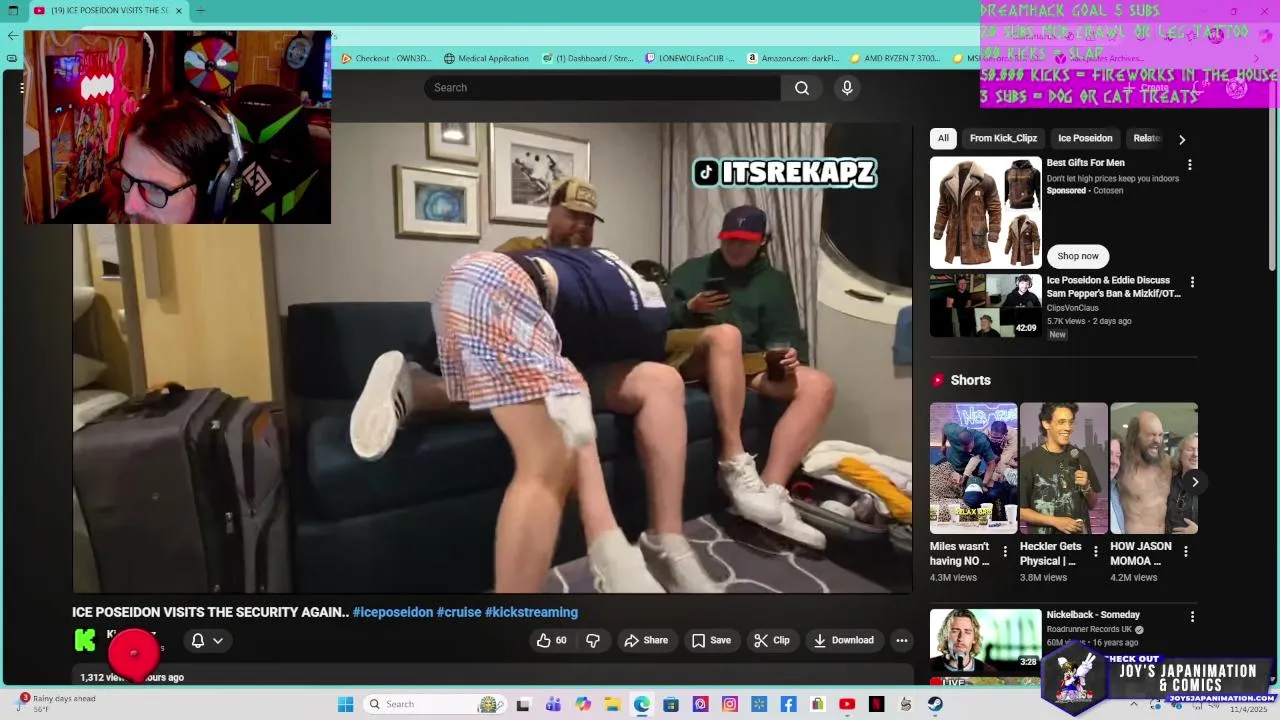Go back with browser back arrow
This screenshot has height=720, width=1280.
(x=12, y=35)
